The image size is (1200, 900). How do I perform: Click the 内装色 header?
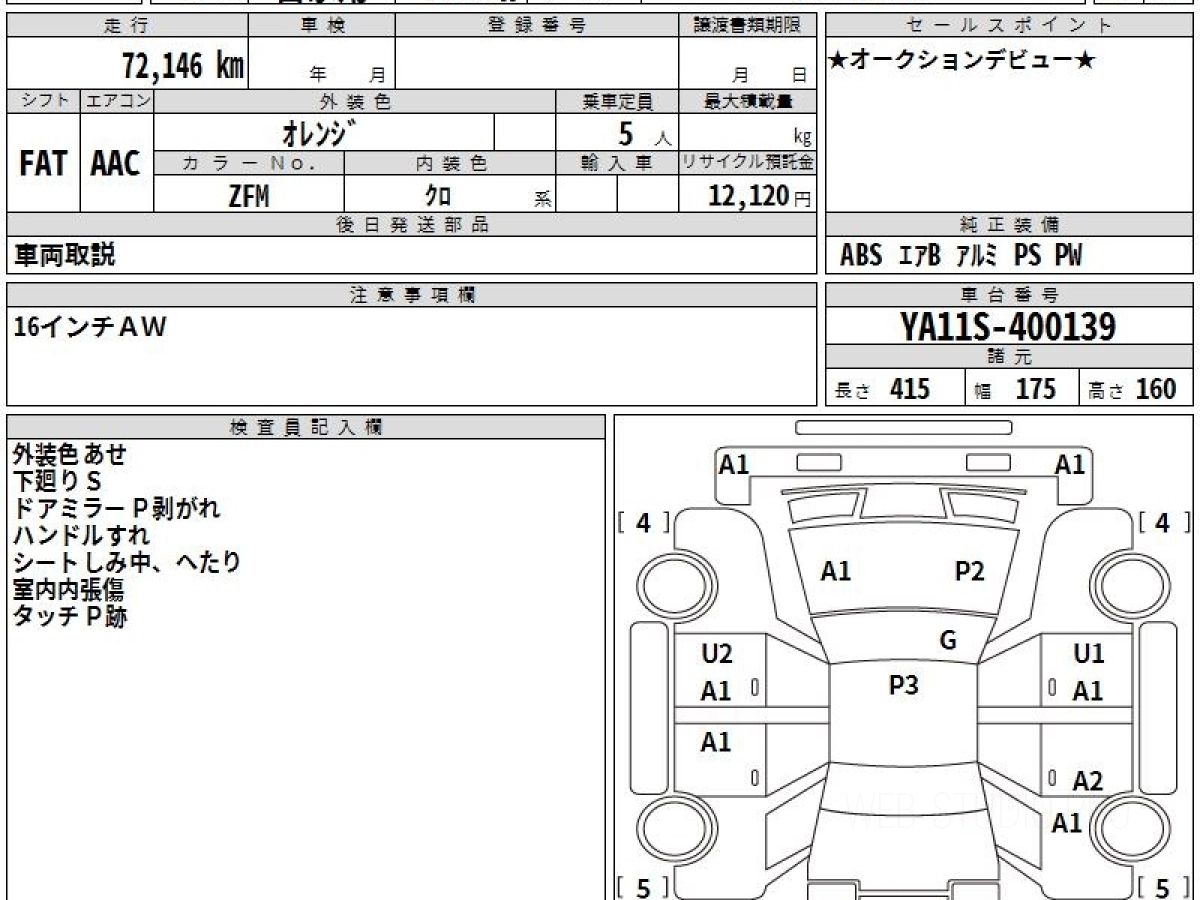tap(449, 163)
